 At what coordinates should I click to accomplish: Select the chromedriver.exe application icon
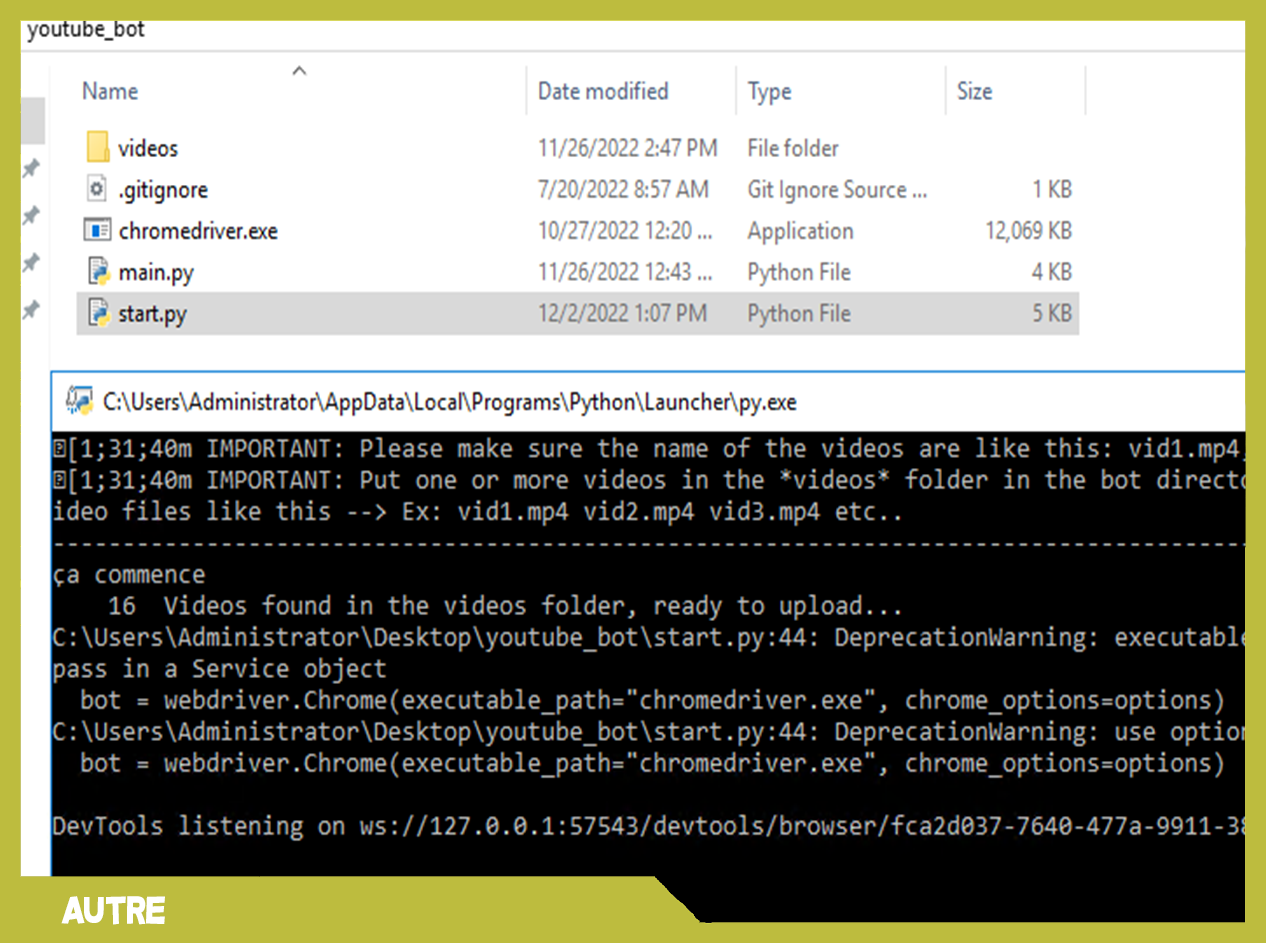tap(97, 231)
